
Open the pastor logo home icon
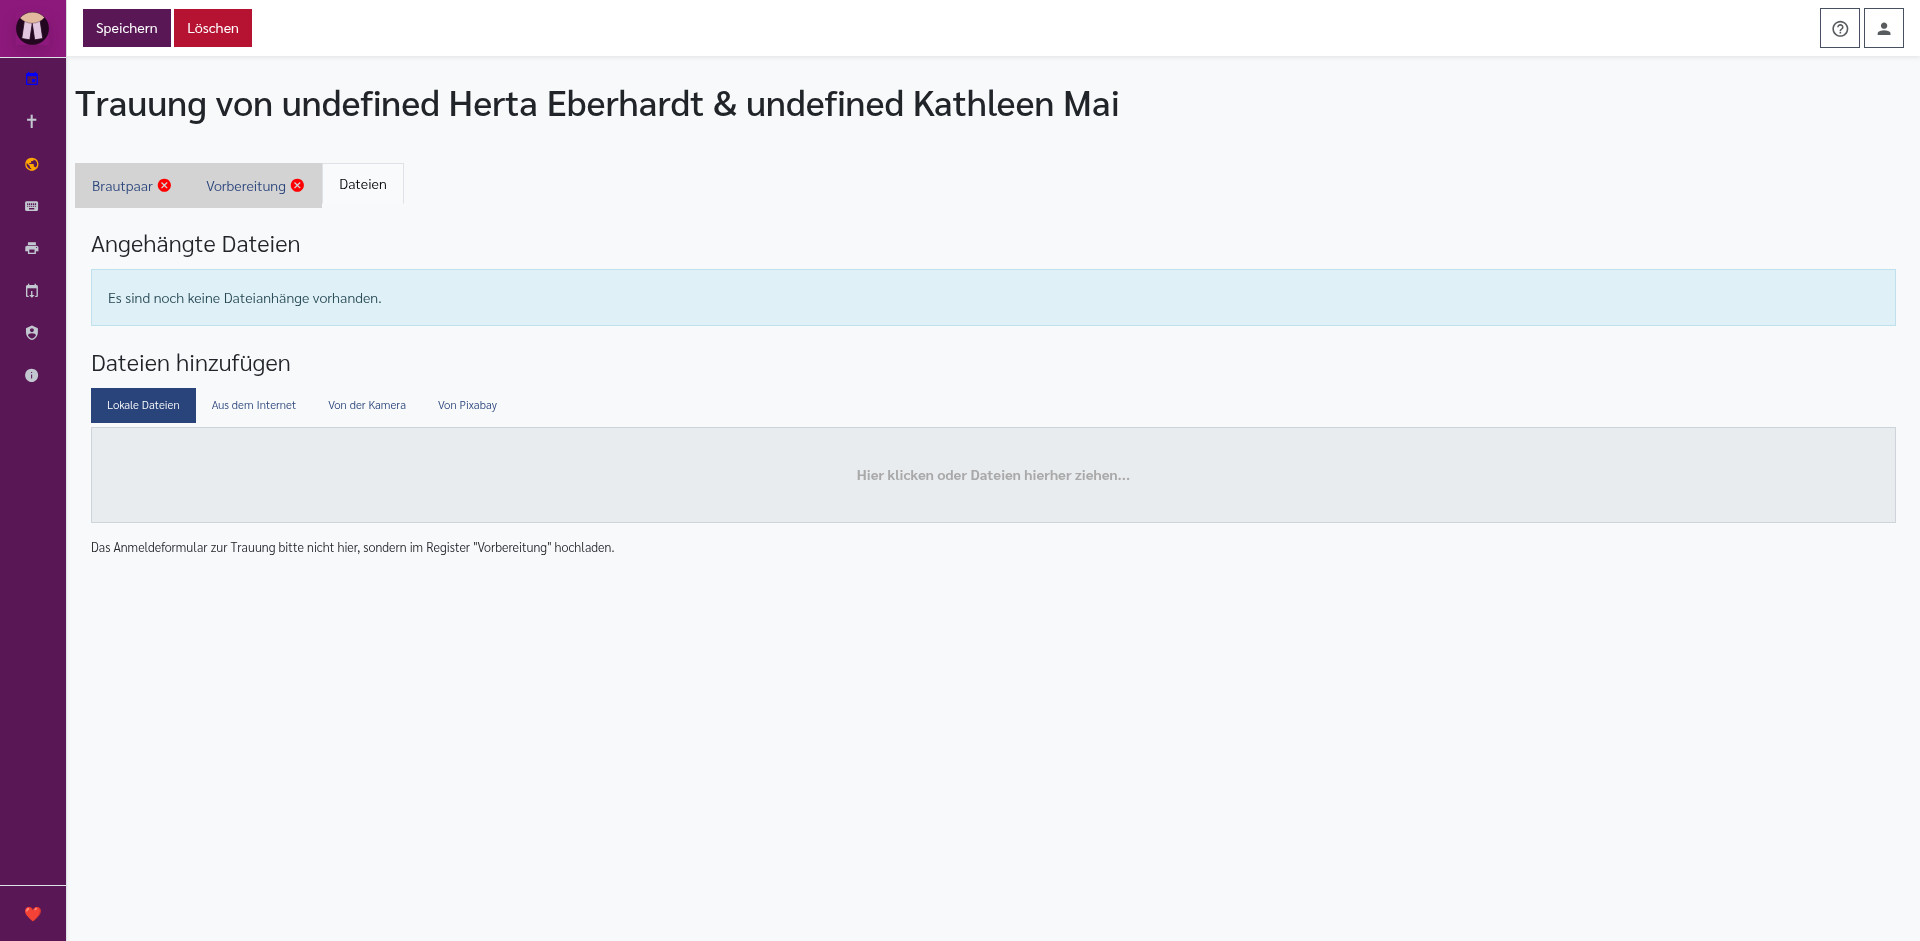32,28
